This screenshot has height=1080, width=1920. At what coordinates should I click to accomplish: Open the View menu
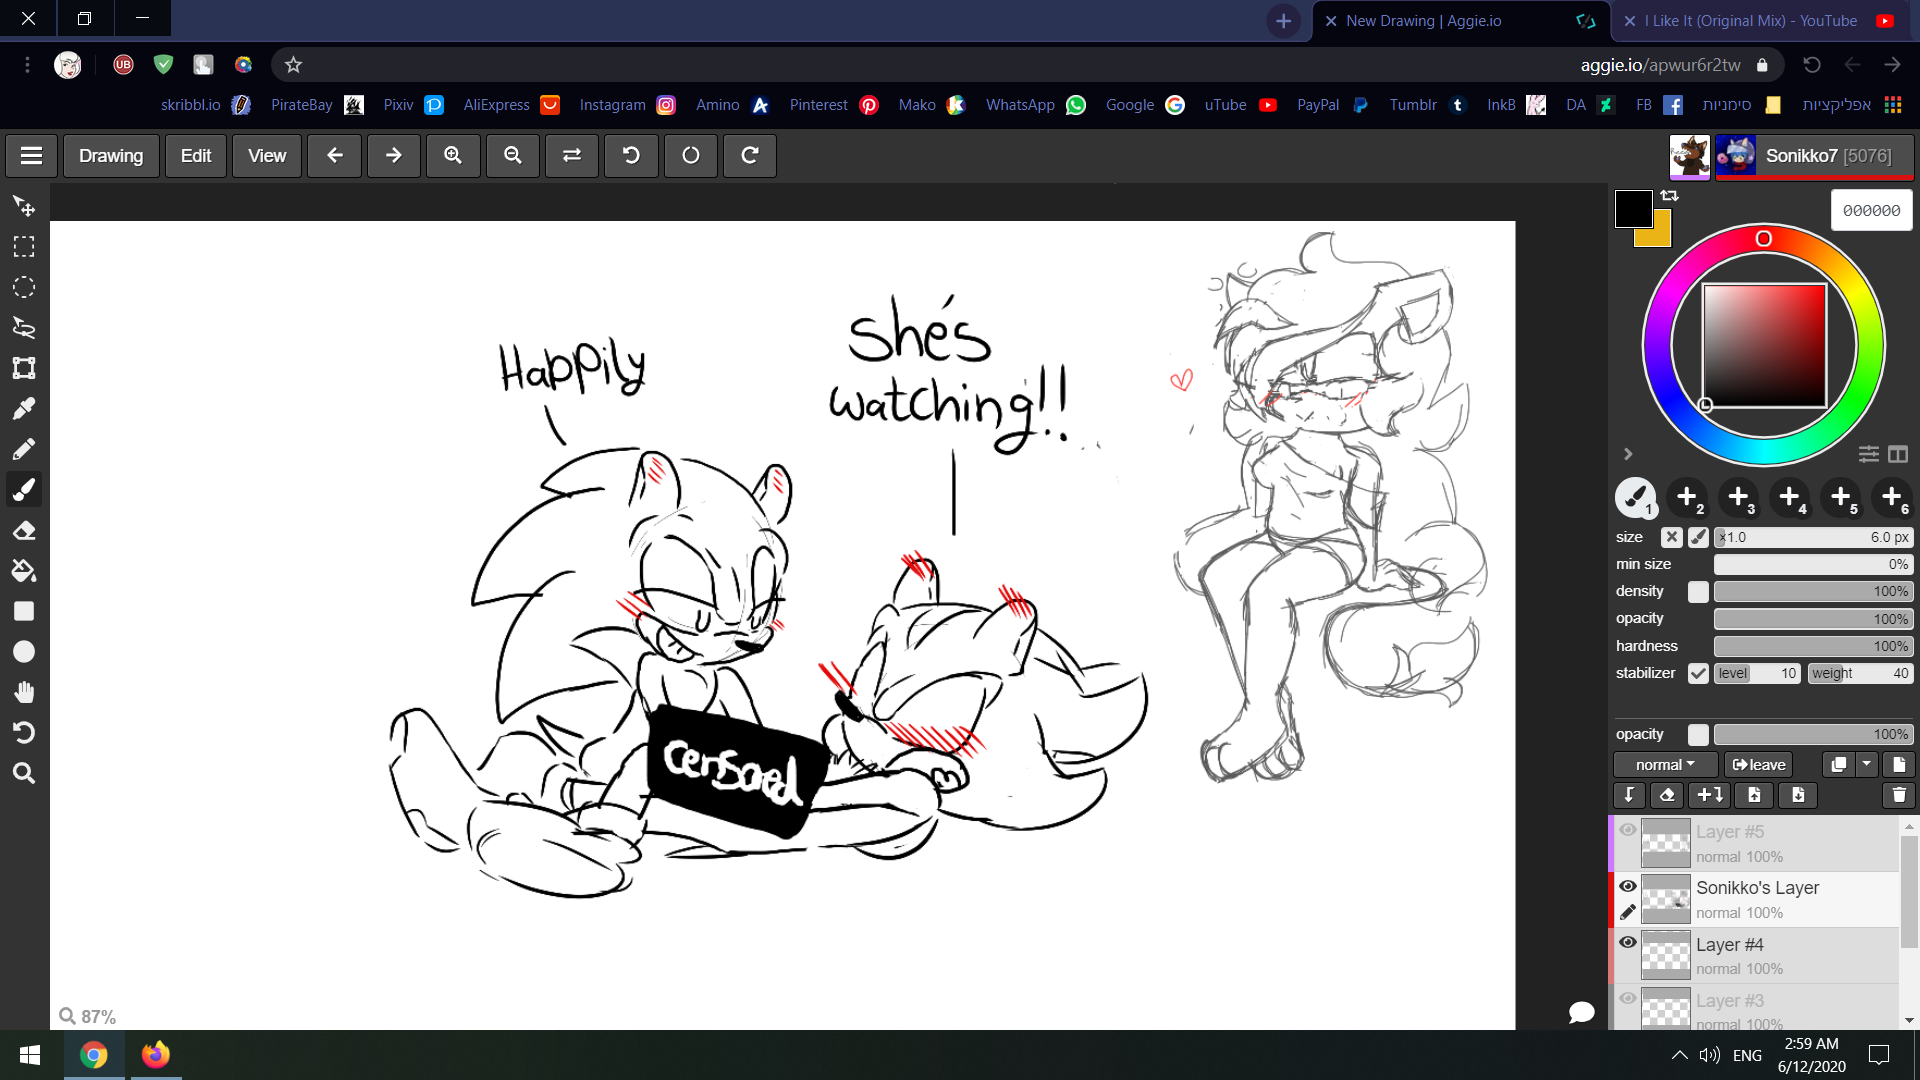pos(266,156)
